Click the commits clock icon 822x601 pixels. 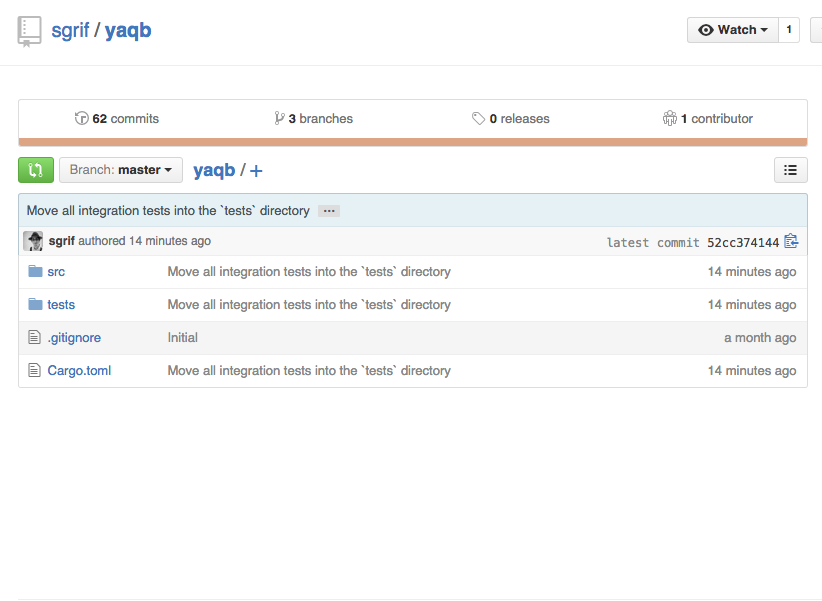coord(81,119)
